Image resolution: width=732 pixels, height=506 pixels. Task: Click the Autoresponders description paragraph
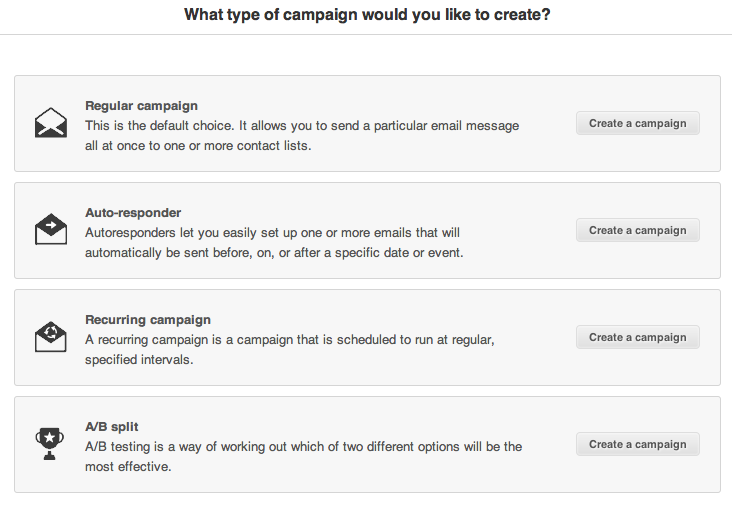tap(274, 243)
